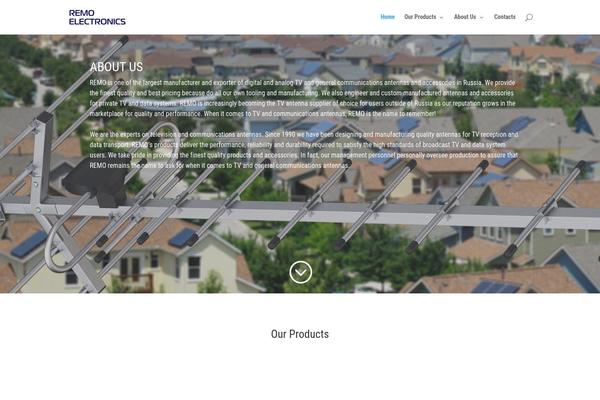600x400 pixels.
Task: Open the About Us menu item
Action: click(x=465, y=17)
